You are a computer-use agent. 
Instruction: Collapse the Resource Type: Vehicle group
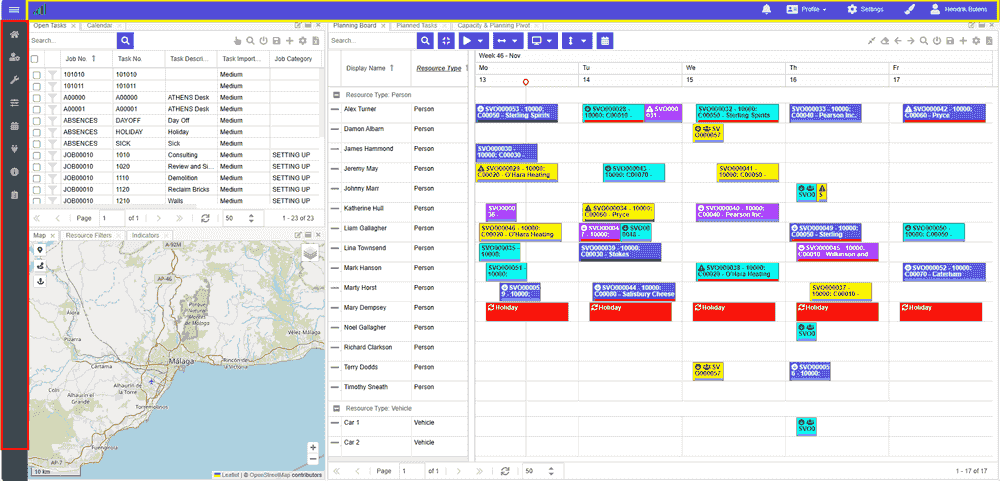point(337,408)
